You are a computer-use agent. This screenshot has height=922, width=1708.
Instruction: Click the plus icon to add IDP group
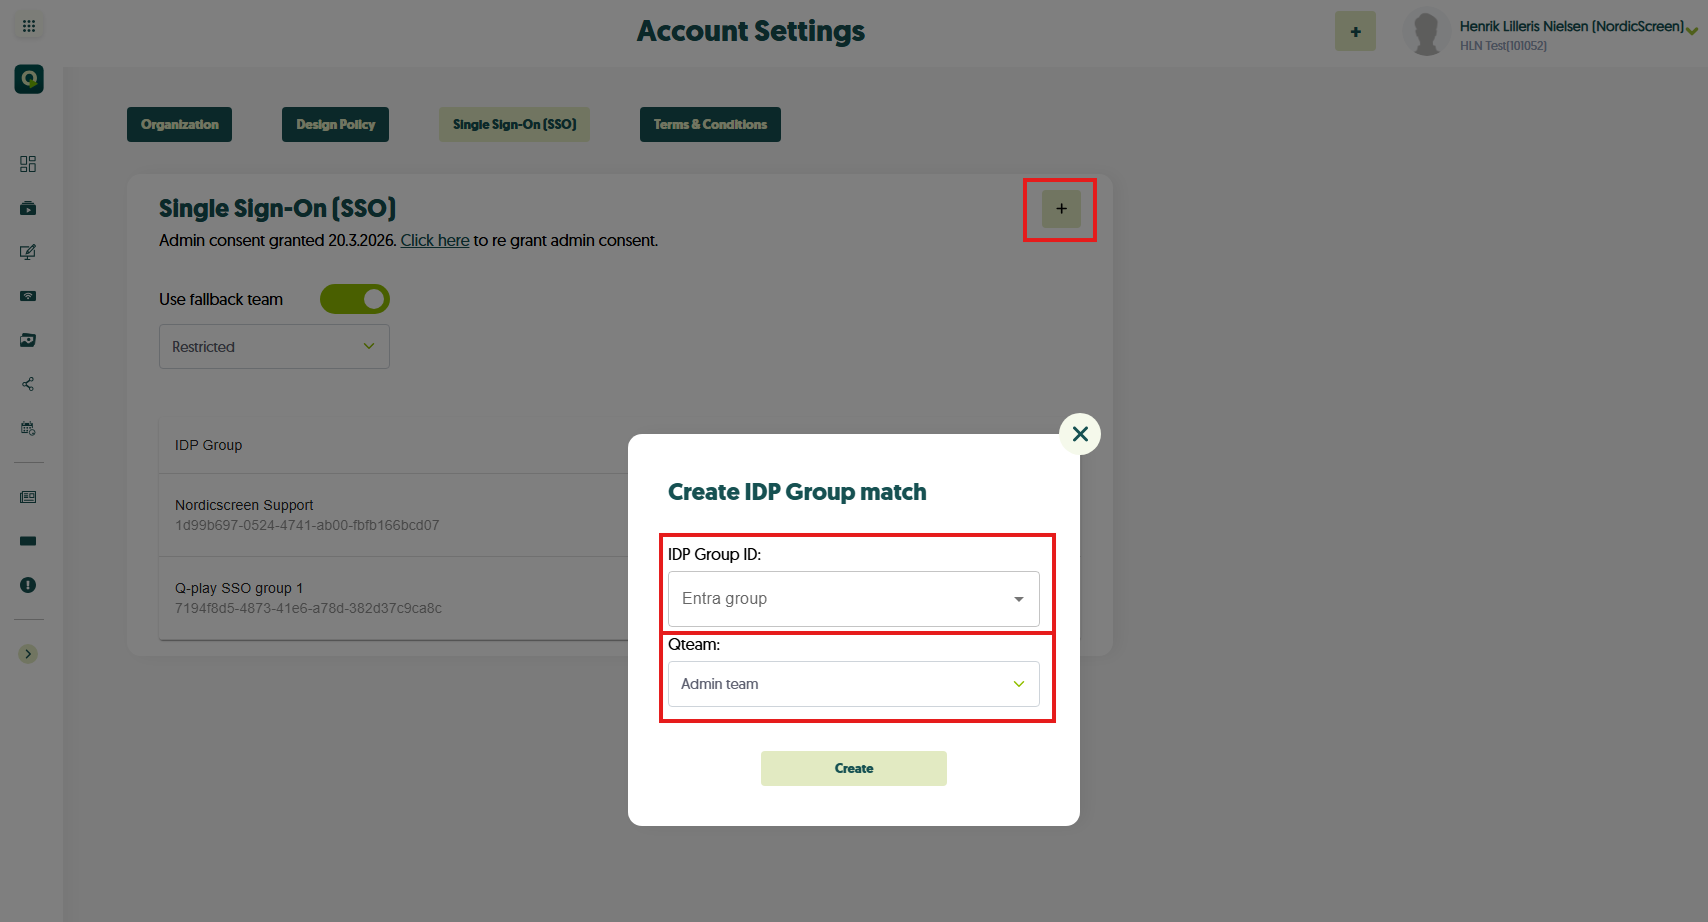(x=1061, y=209)
